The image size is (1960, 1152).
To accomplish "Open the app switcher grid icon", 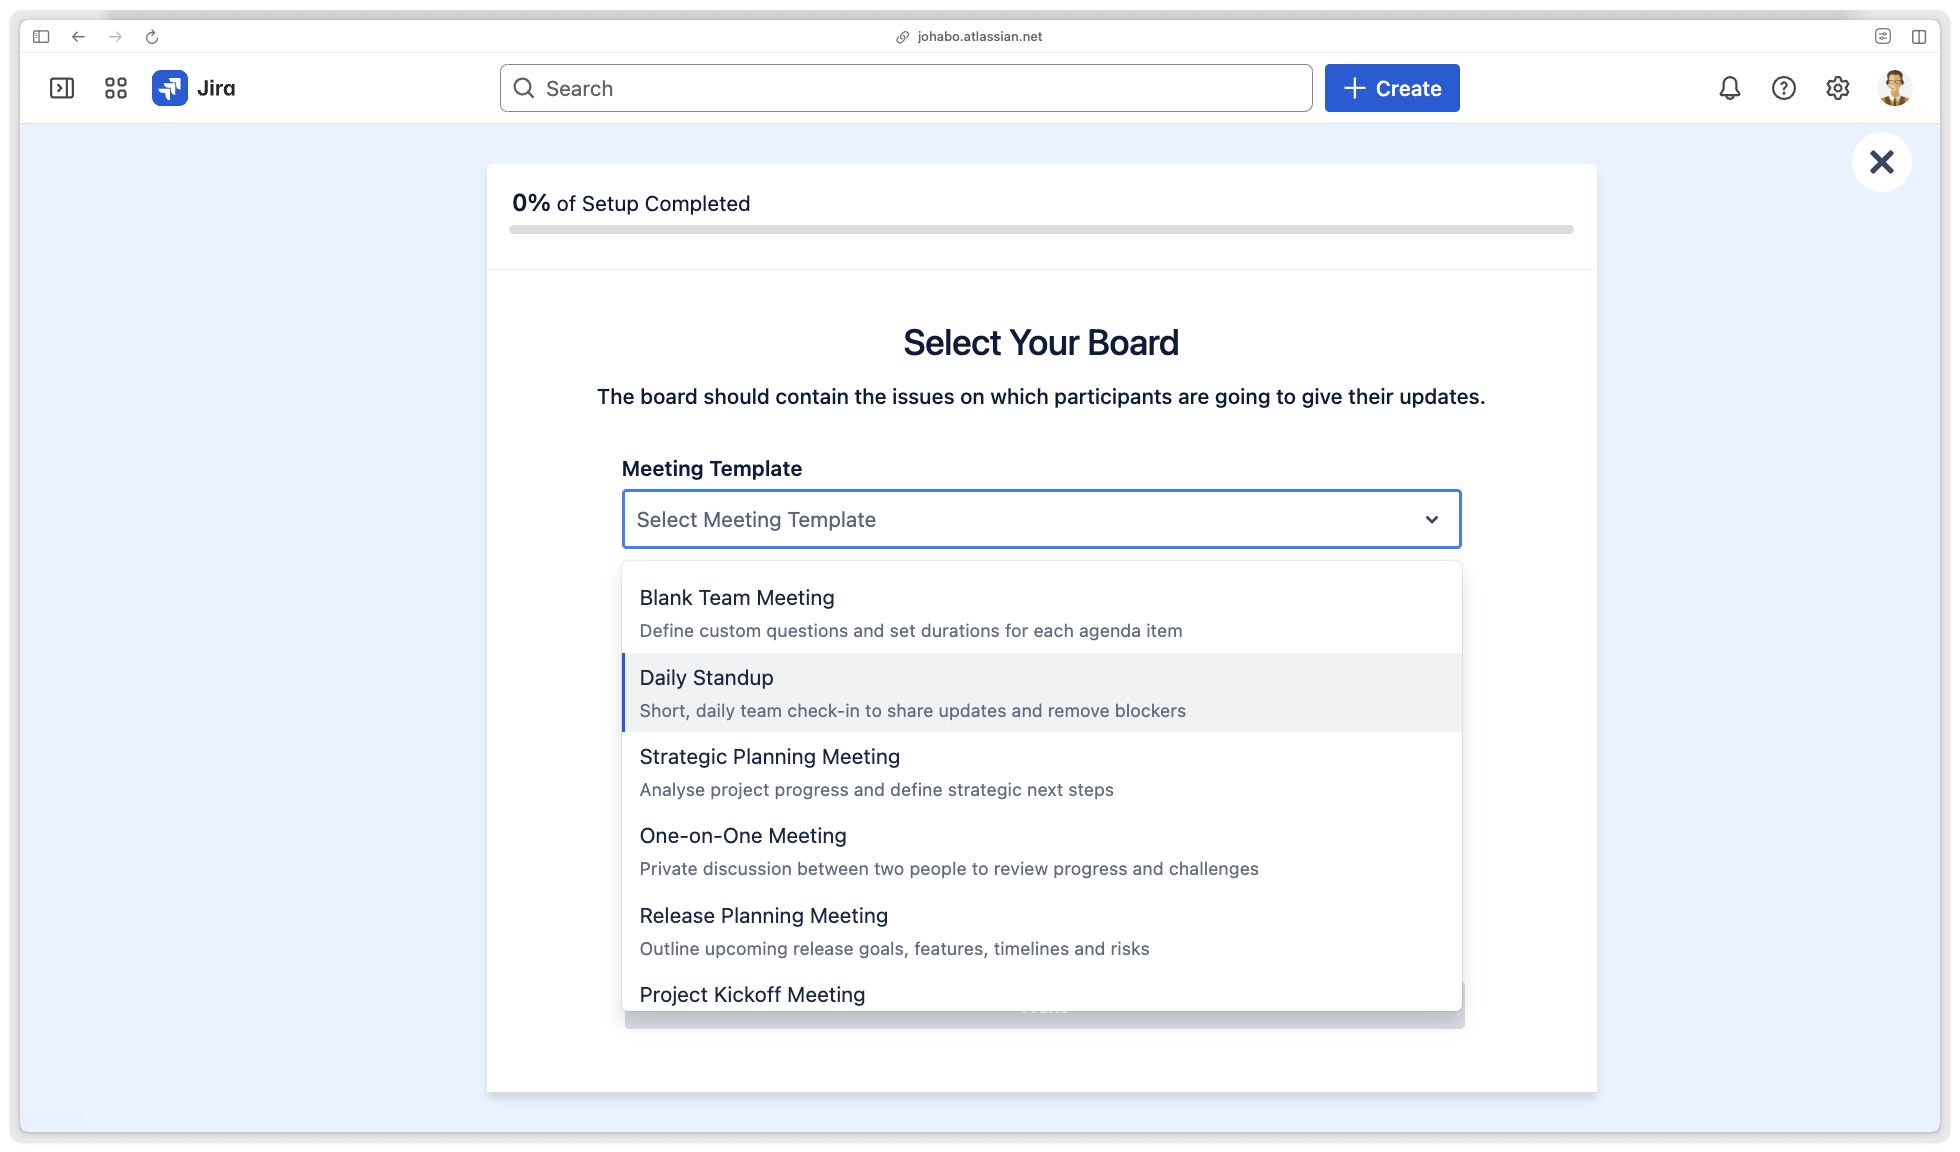I will [116, 88].
